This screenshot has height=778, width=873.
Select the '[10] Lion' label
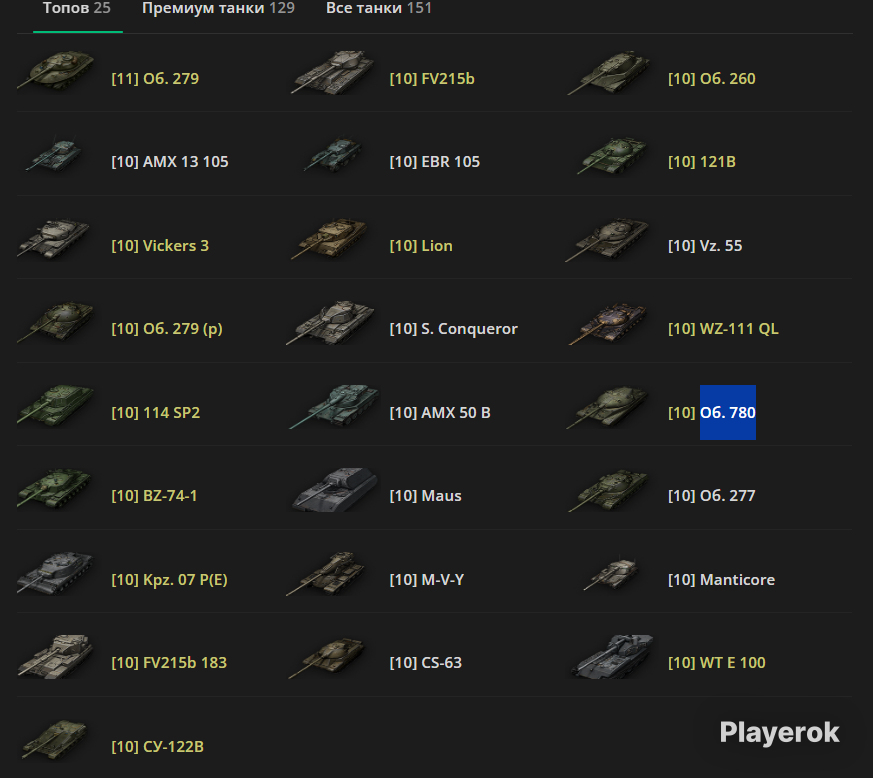click(421, 246)
